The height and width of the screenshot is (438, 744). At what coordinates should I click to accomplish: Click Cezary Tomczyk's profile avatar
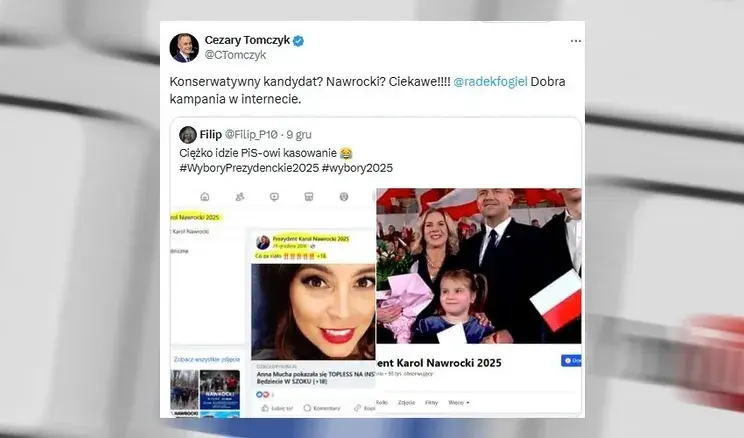tap(184, 48)
